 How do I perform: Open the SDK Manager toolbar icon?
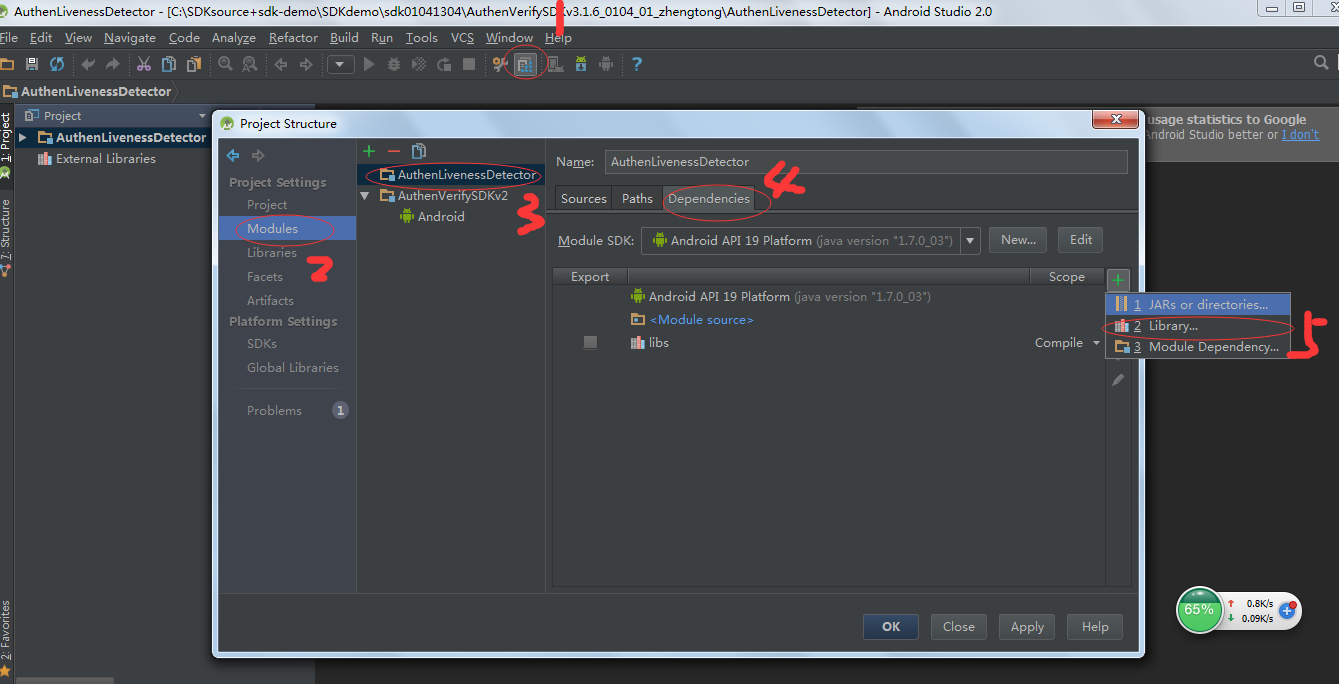point(581,64)
